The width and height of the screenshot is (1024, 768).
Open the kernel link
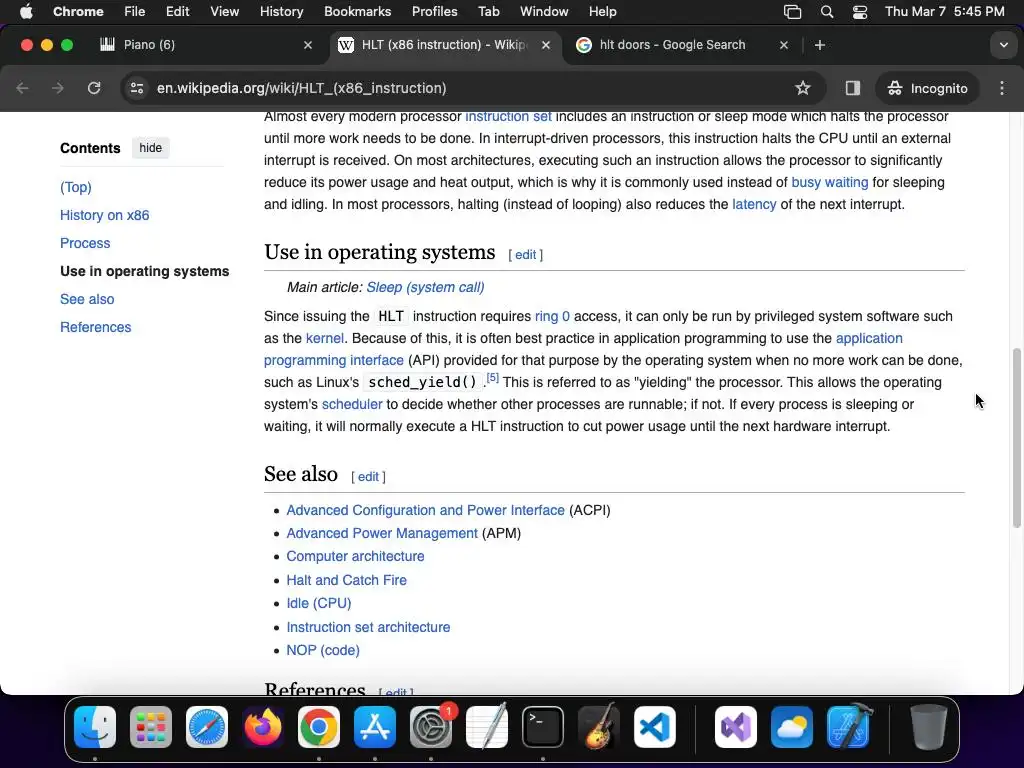coord(325,339)
